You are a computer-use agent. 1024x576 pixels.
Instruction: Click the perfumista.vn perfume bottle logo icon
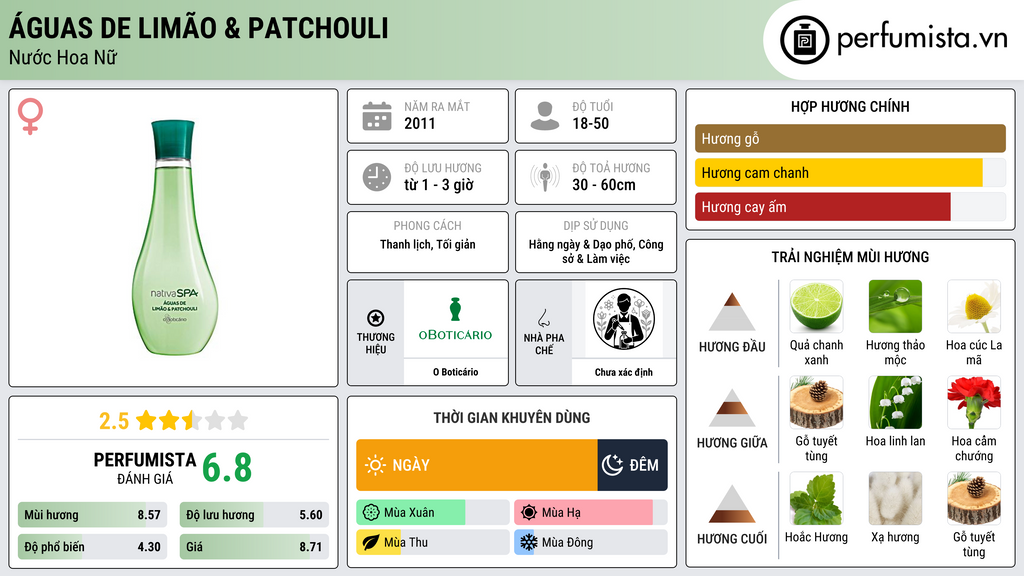pyautogui.click(x=804, y=40)
